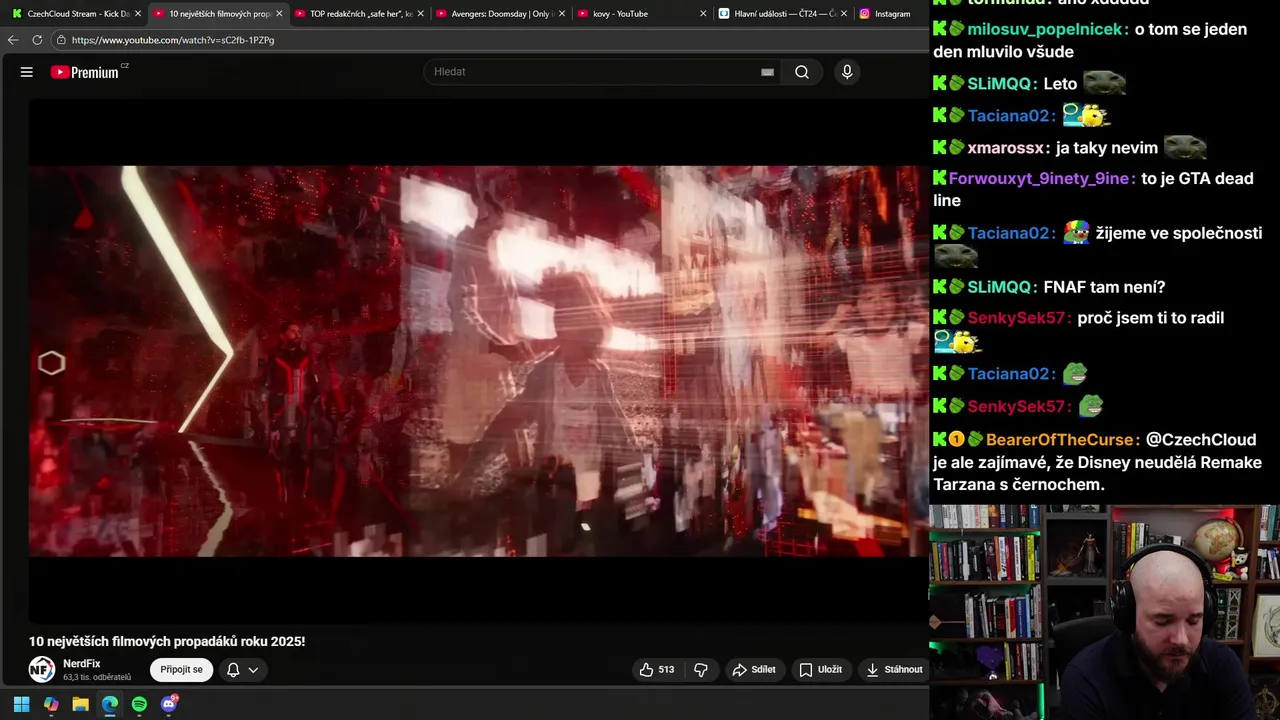This screenshot has height=720, width=1280.
Task: Save video with Uložit button
Action: (x=820, y=670)
